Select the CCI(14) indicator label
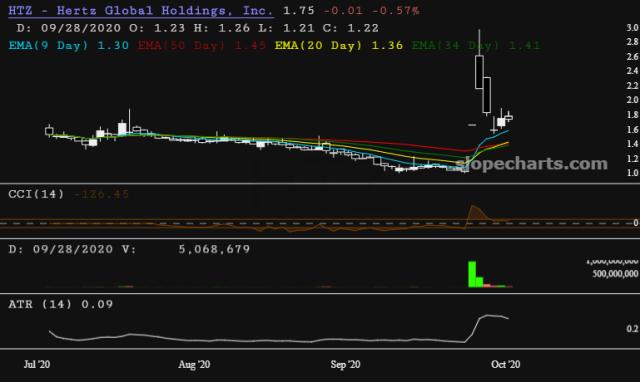 (36, 194)
